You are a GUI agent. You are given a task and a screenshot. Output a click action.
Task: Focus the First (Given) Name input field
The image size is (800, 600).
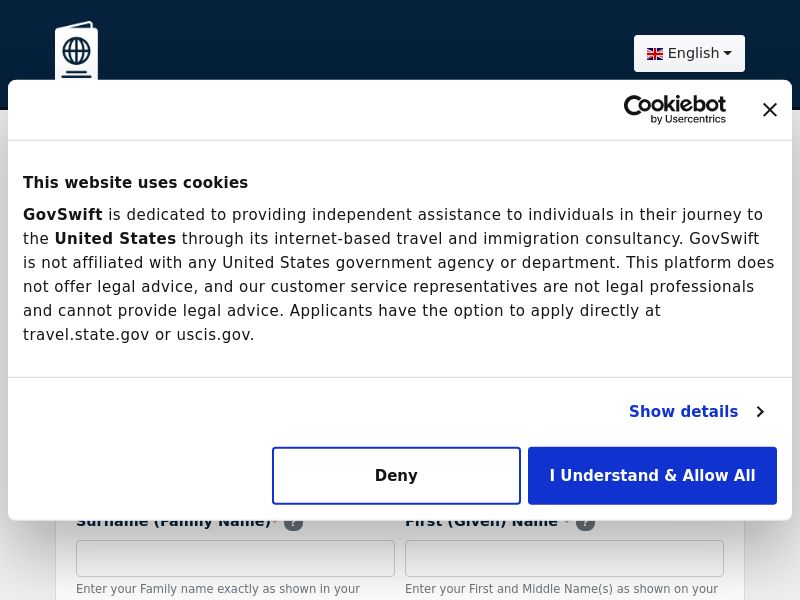coord(564,559)
